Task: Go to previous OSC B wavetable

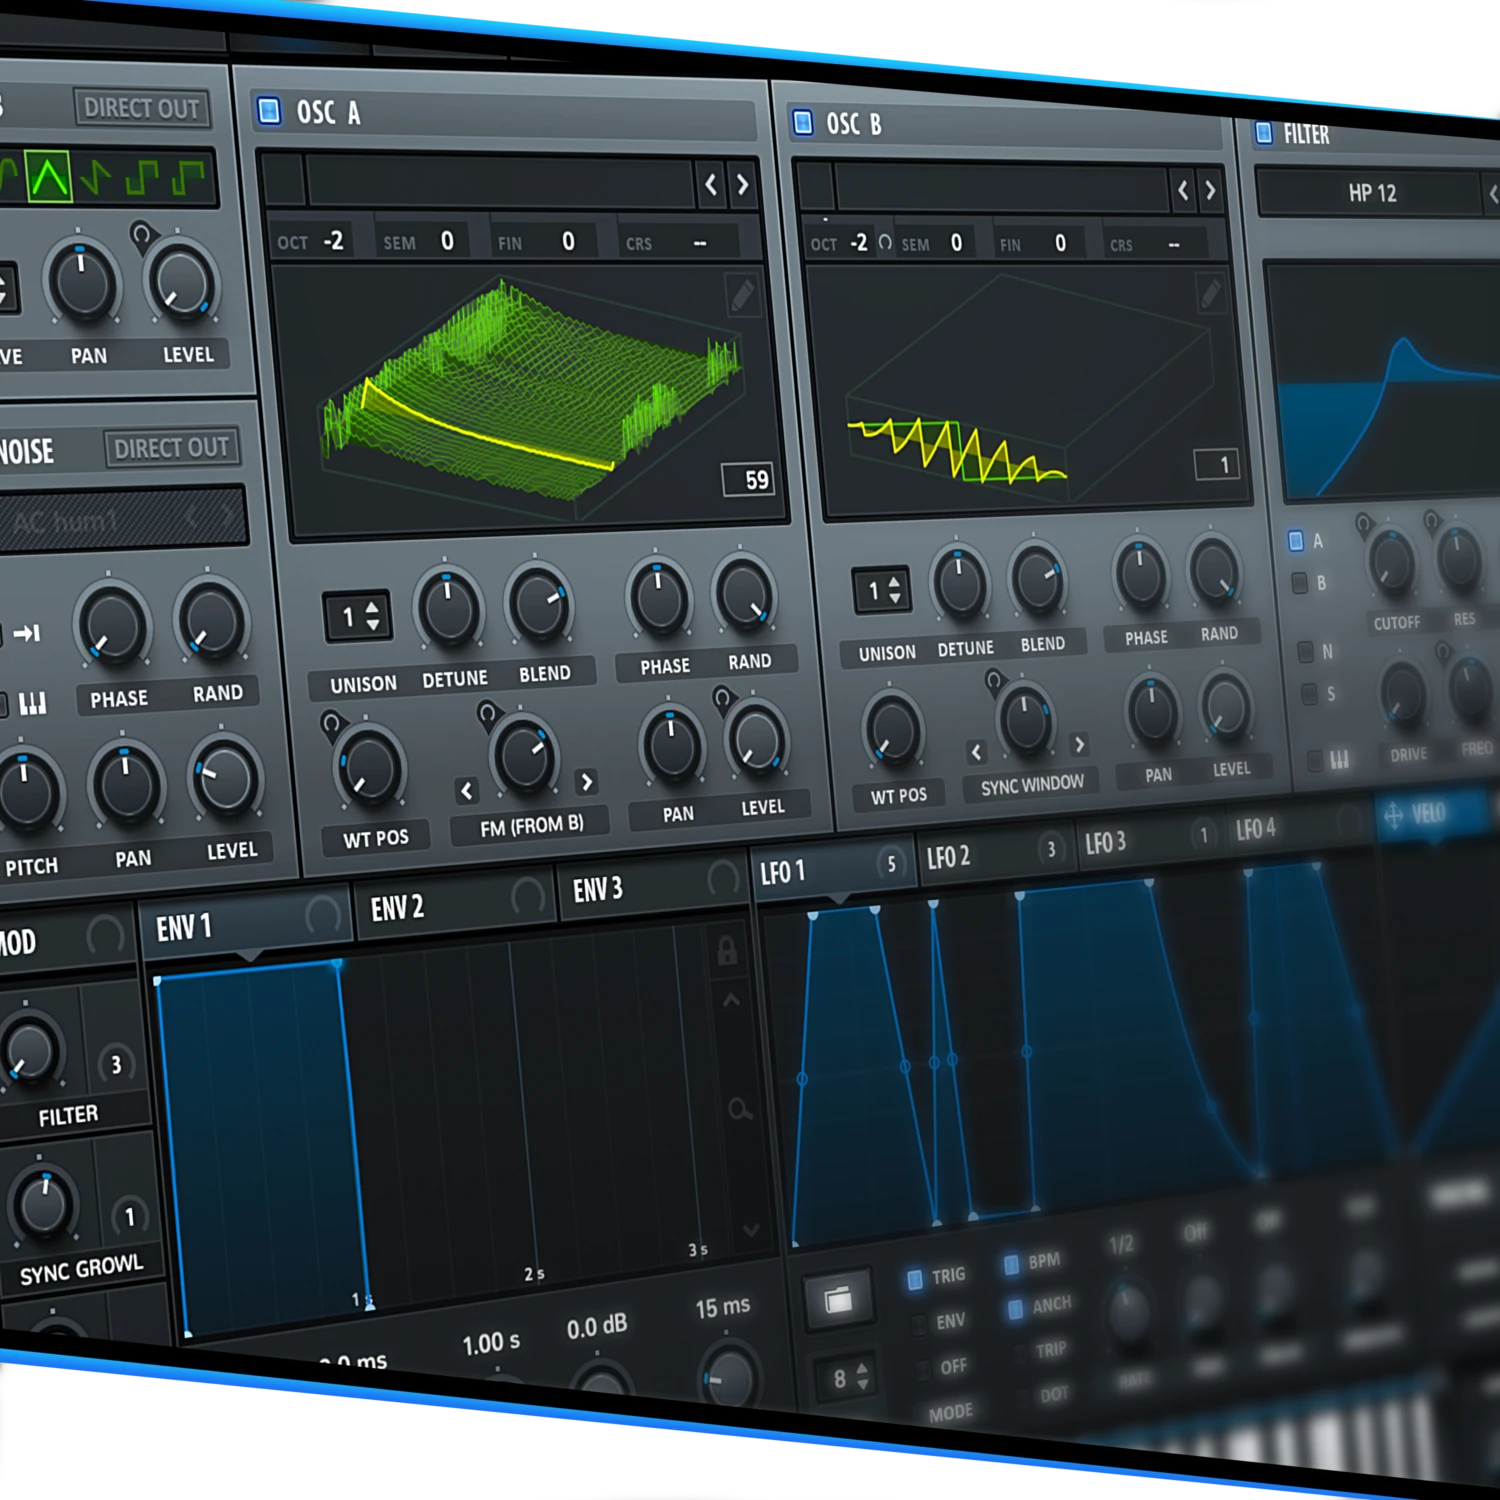Action: 1183,190
